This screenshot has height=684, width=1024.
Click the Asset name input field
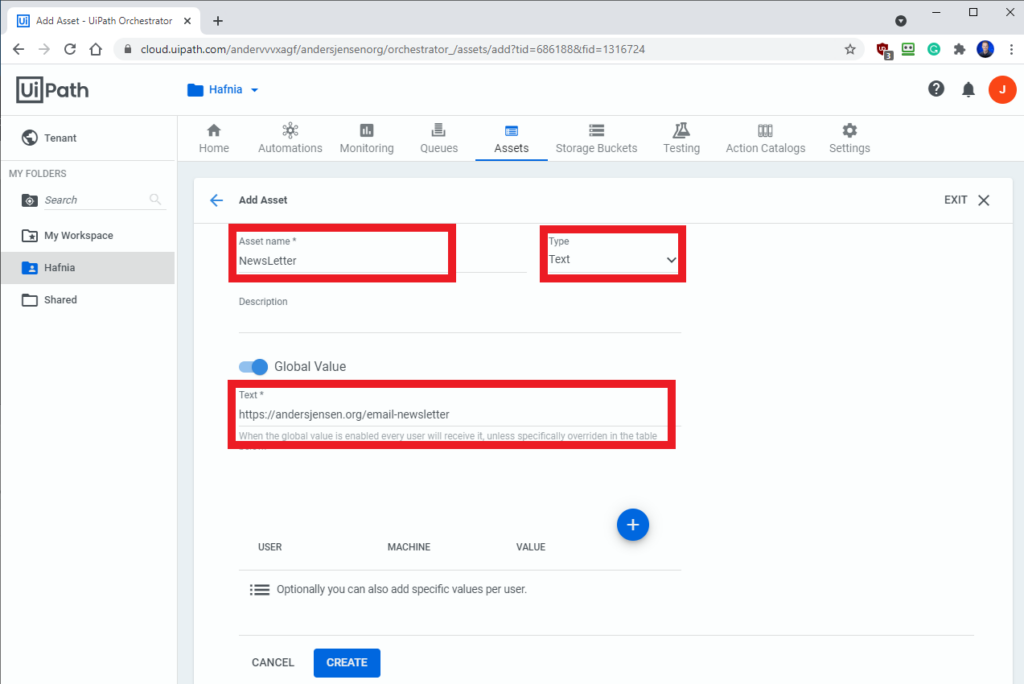pos(382,261)
